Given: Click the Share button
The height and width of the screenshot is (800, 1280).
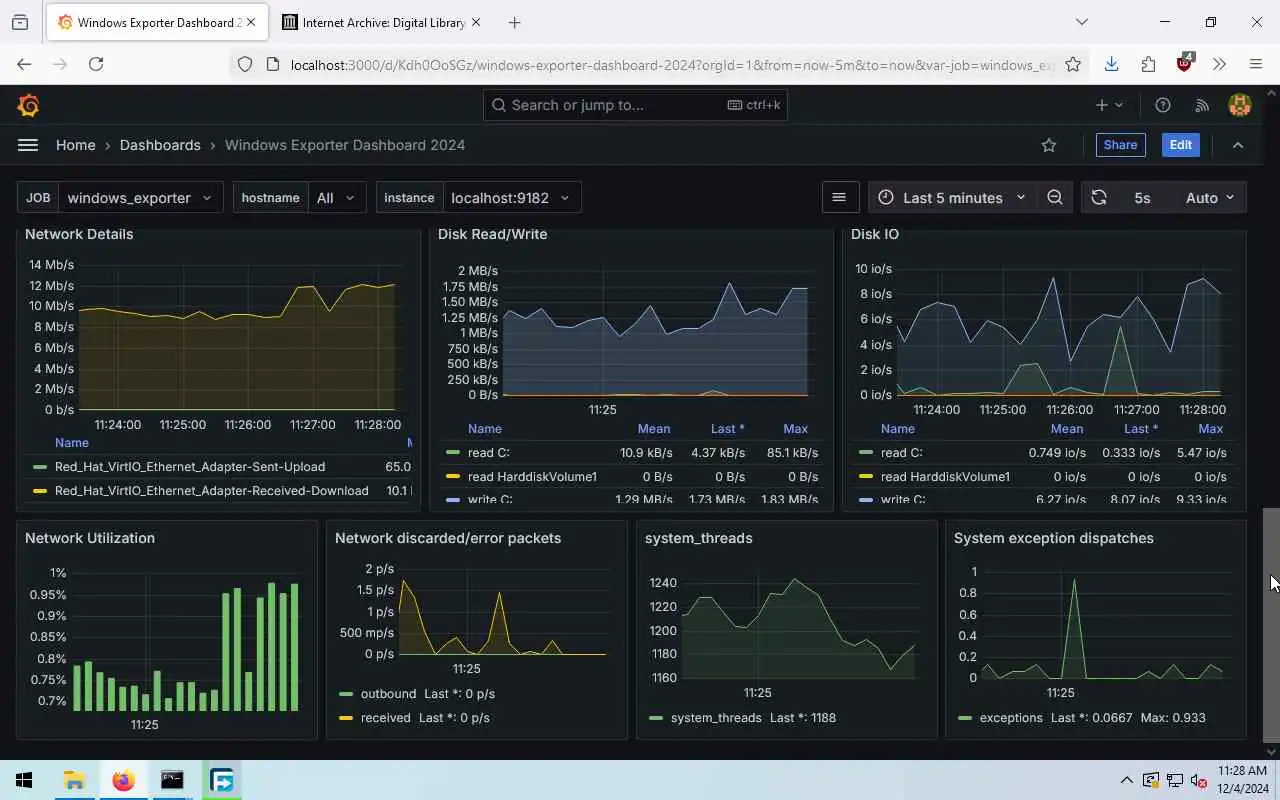Looking at the screenshot, I should 1120,145.
